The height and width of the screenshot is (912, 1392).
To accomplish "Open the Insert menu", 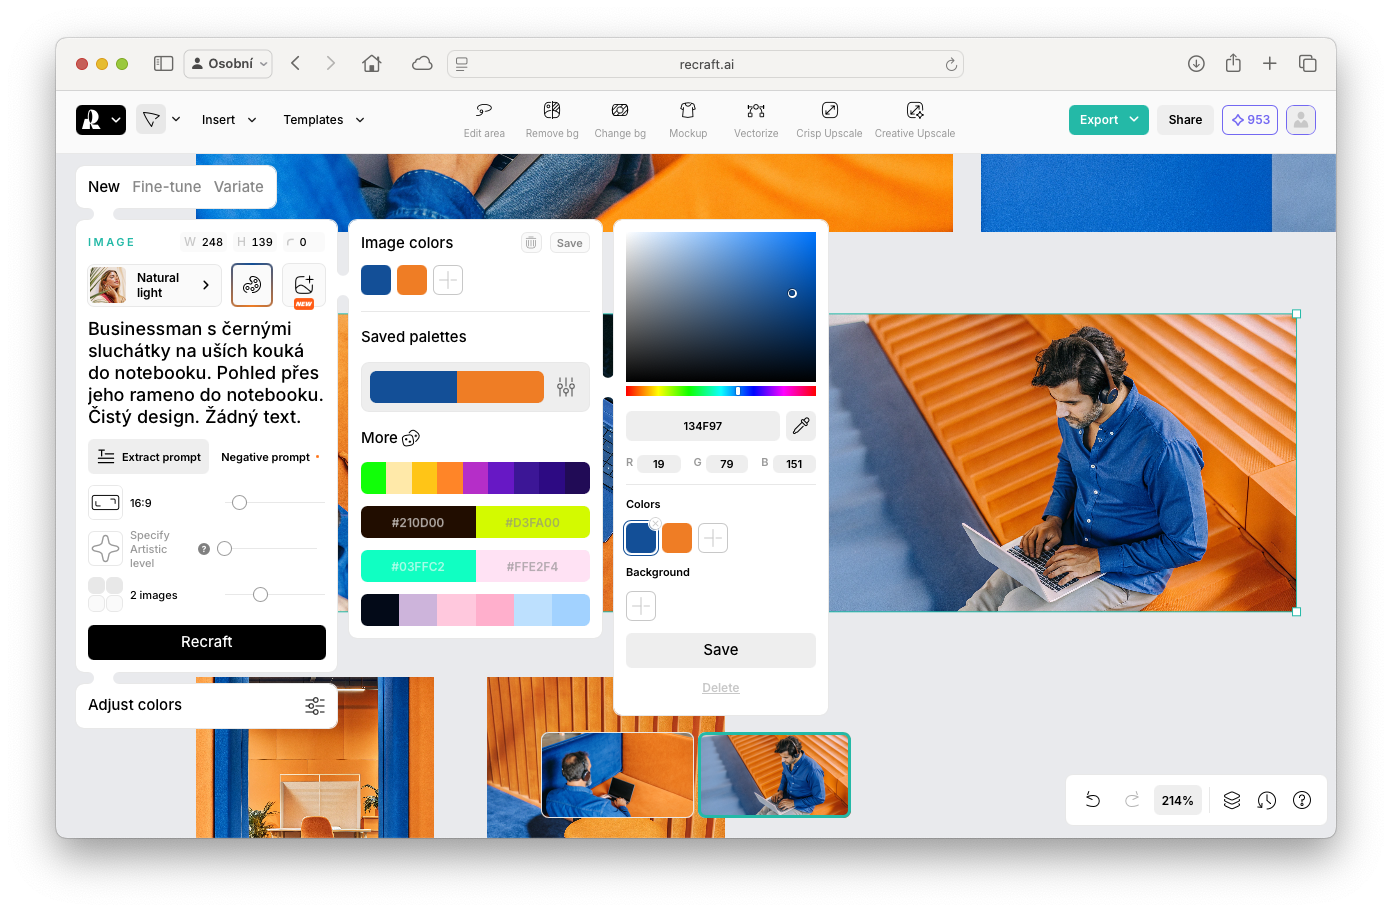I will pos(229,120).
